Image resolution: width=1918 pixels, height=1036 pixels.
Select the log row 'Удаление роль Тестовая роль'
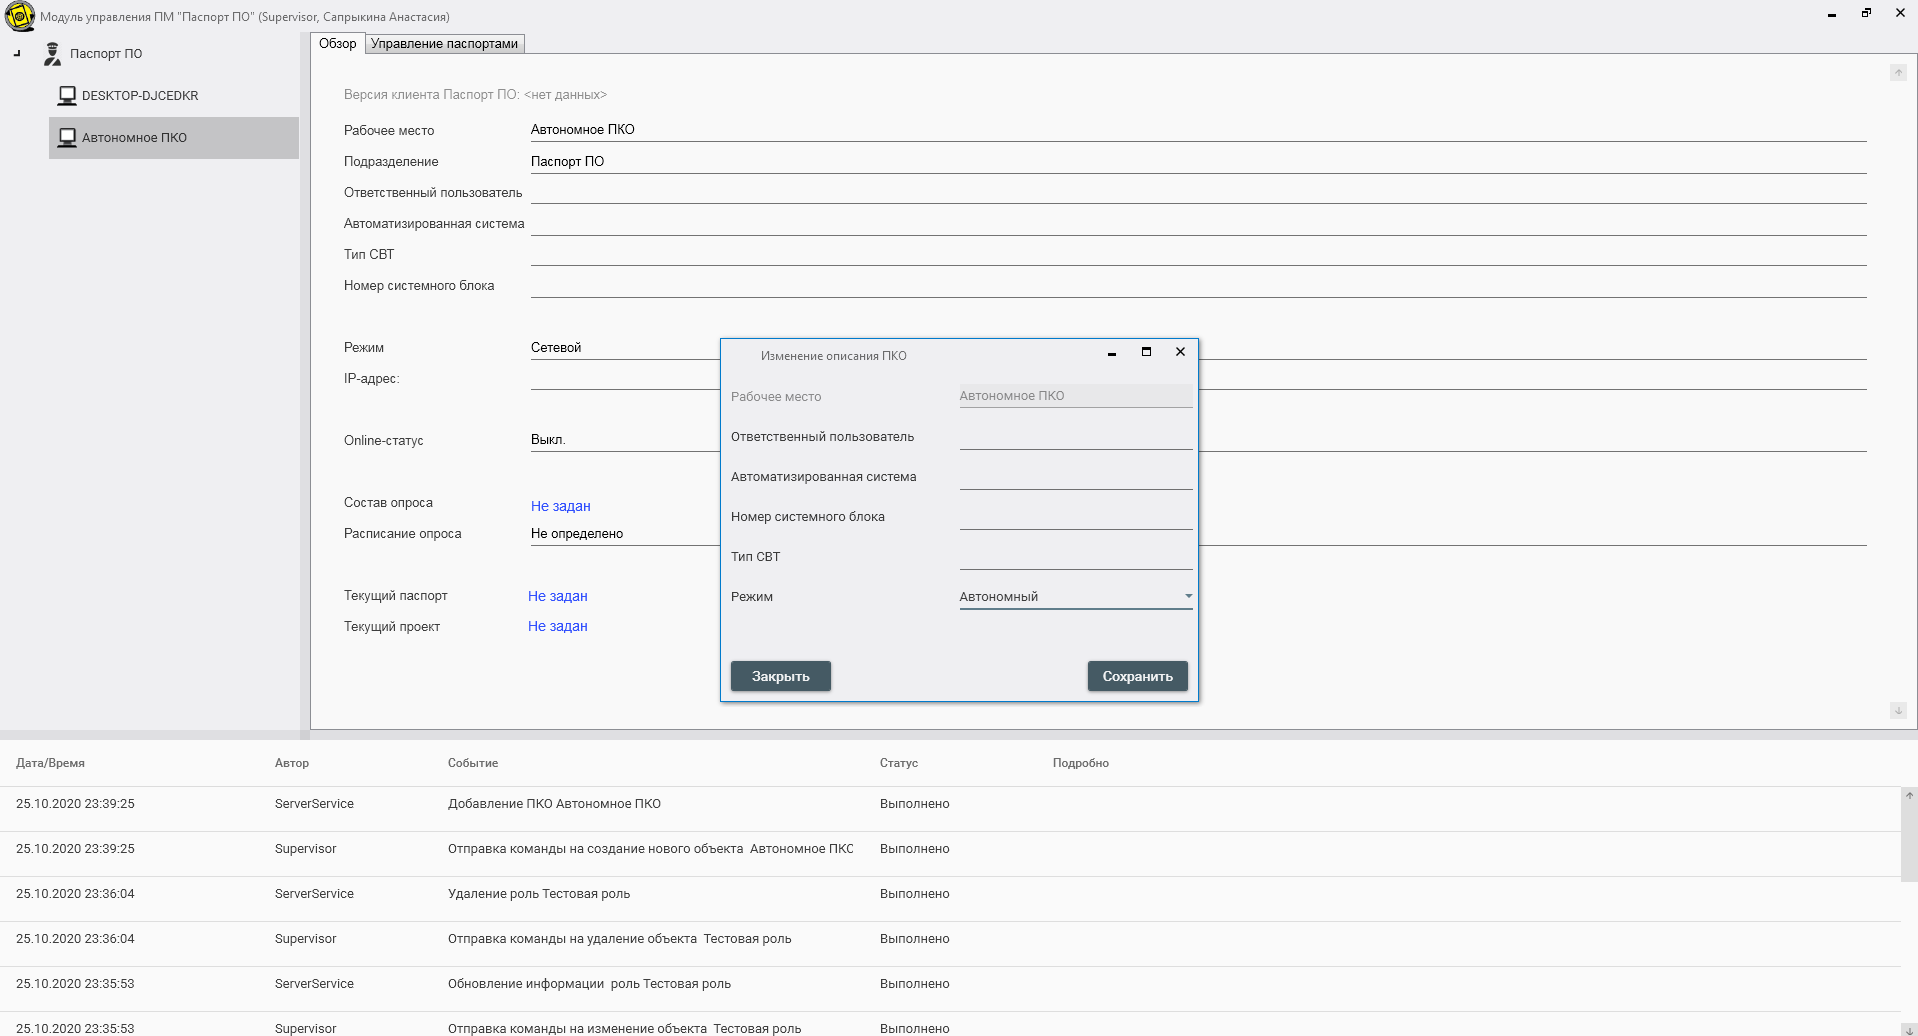pyautogui.click(x=950, y=899)
